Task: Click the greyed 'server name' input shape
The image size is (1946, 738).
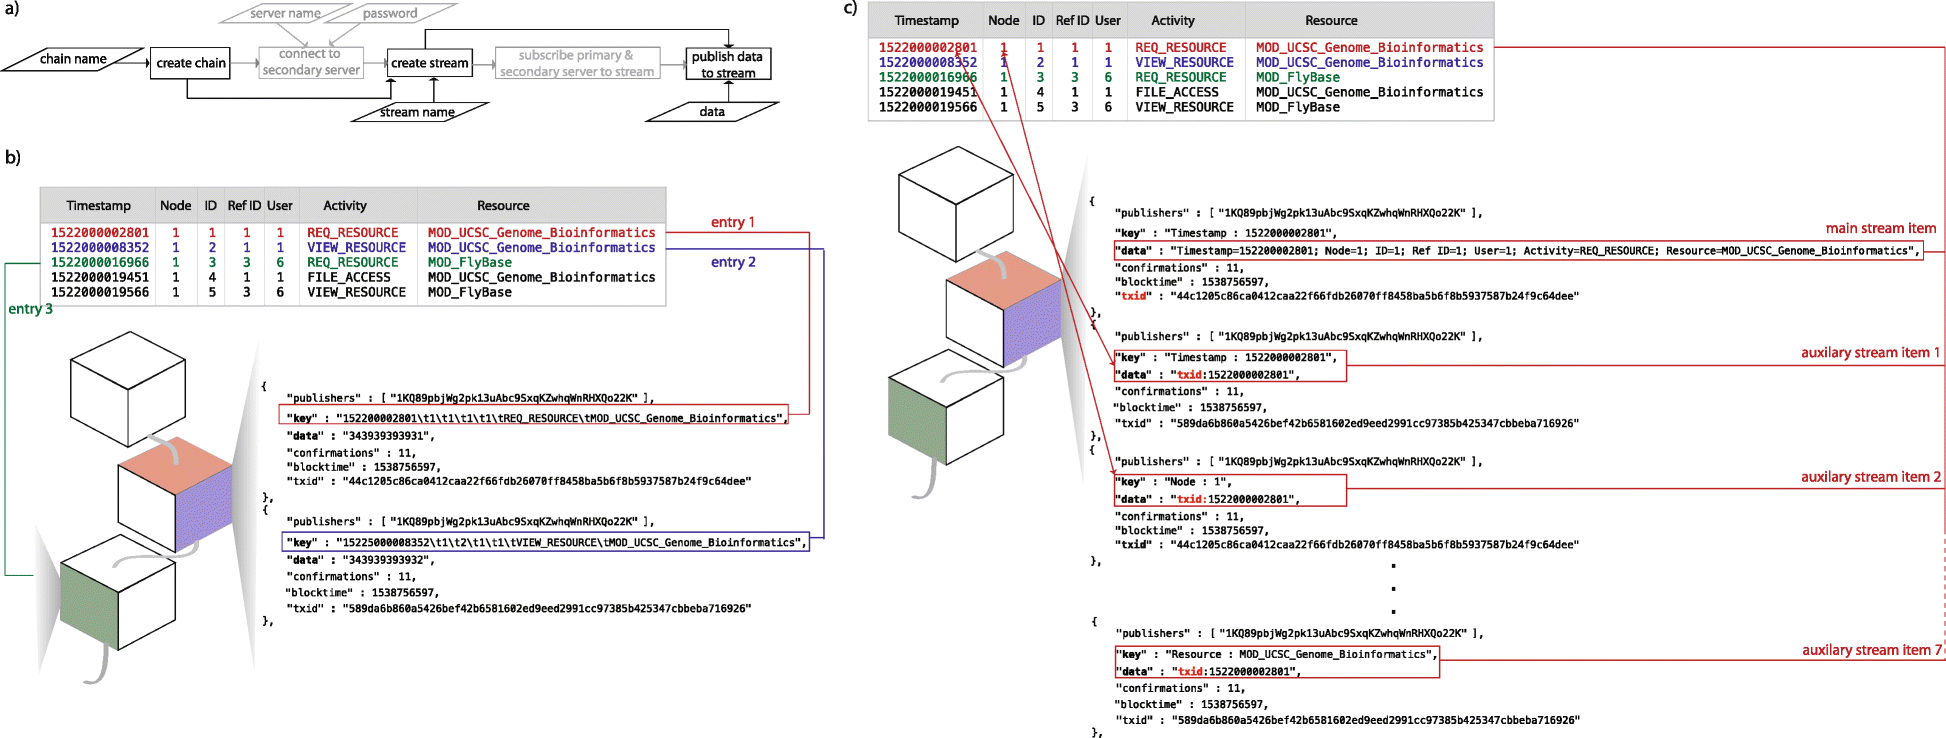Action: tap(286, 13)
